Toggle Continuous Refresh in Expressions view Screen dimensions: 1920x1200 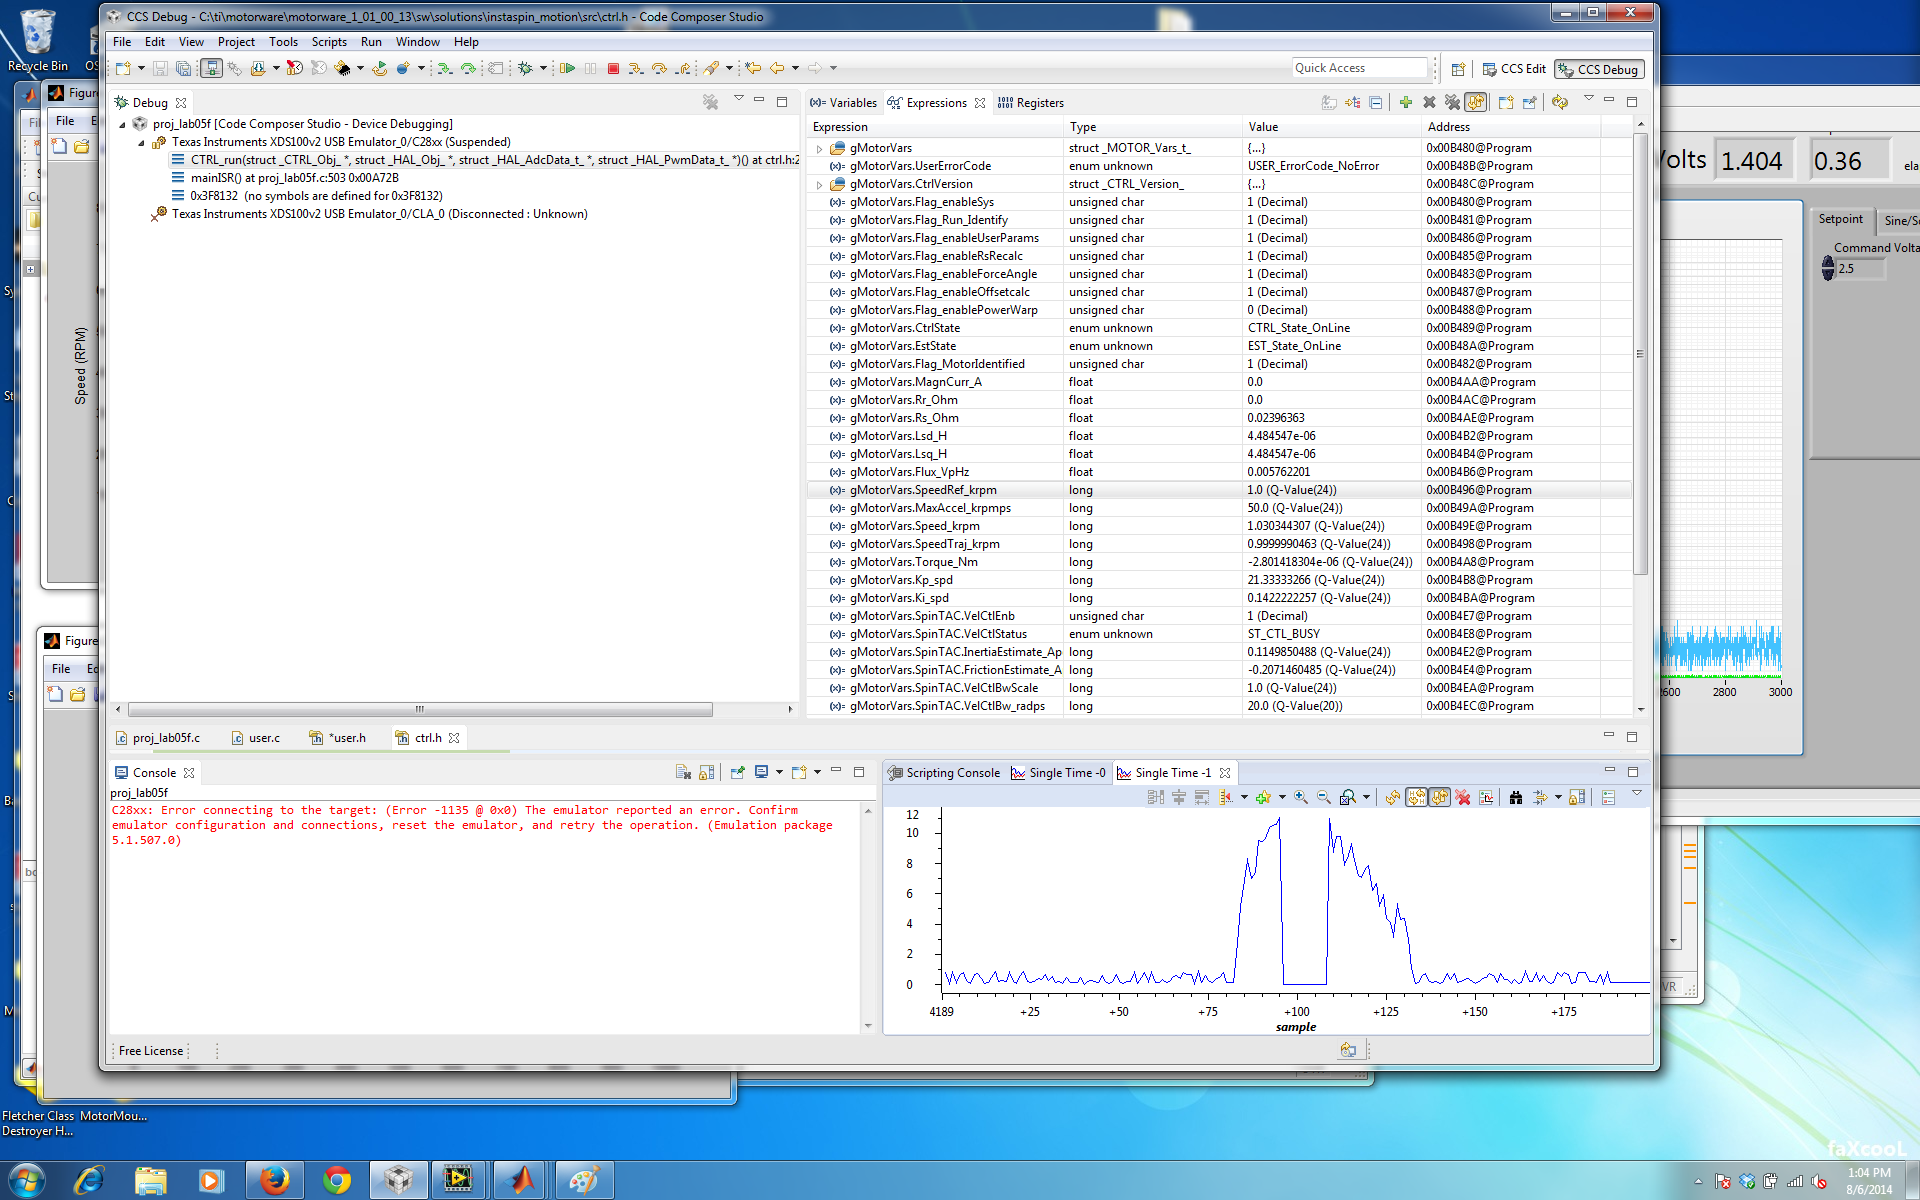(x=1476, y=102)
